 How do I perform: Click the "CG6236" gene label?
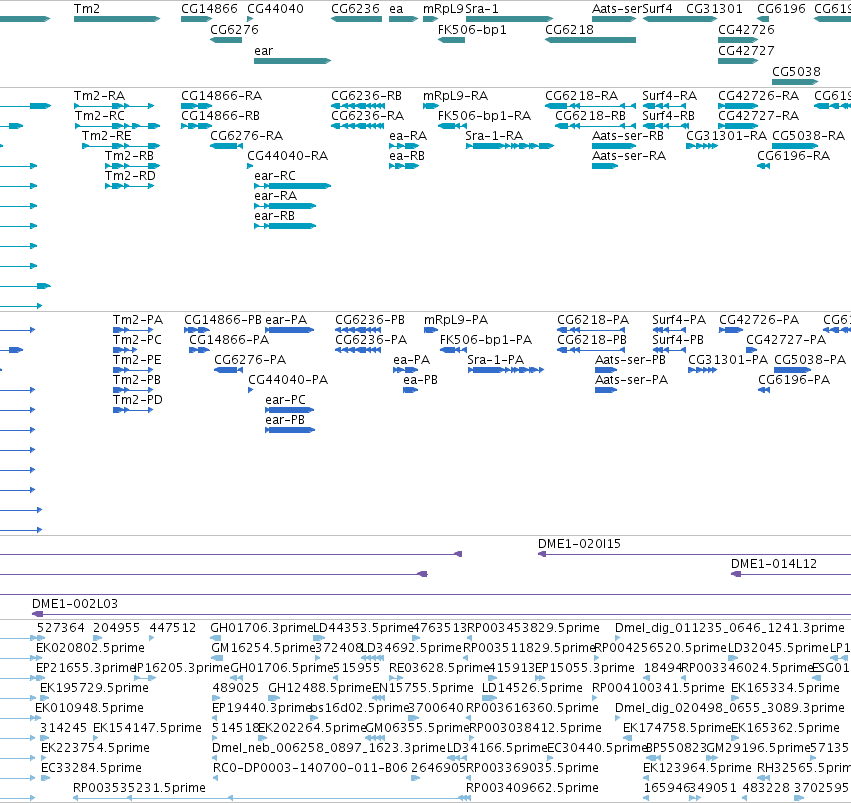point(355,9)
